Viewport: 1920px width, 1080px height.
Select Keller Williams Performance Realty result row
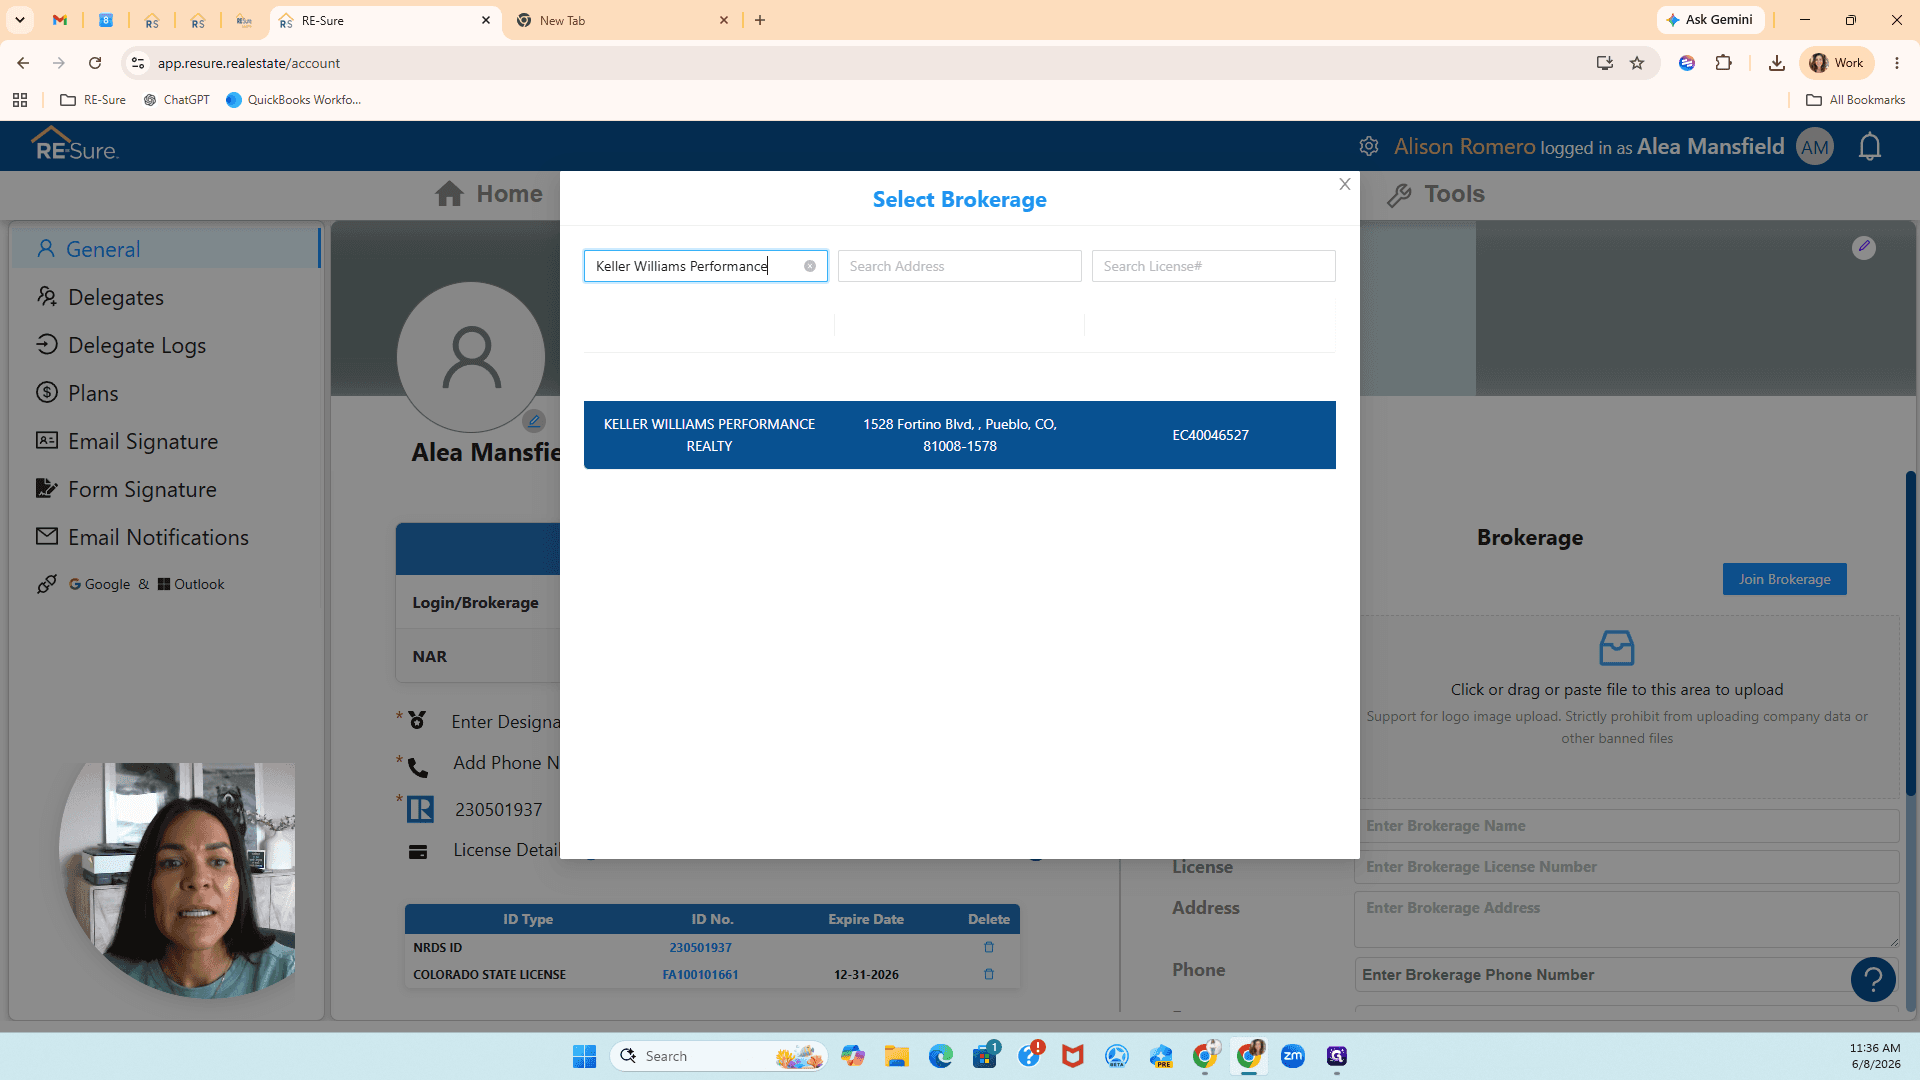[x=959, y=435]
